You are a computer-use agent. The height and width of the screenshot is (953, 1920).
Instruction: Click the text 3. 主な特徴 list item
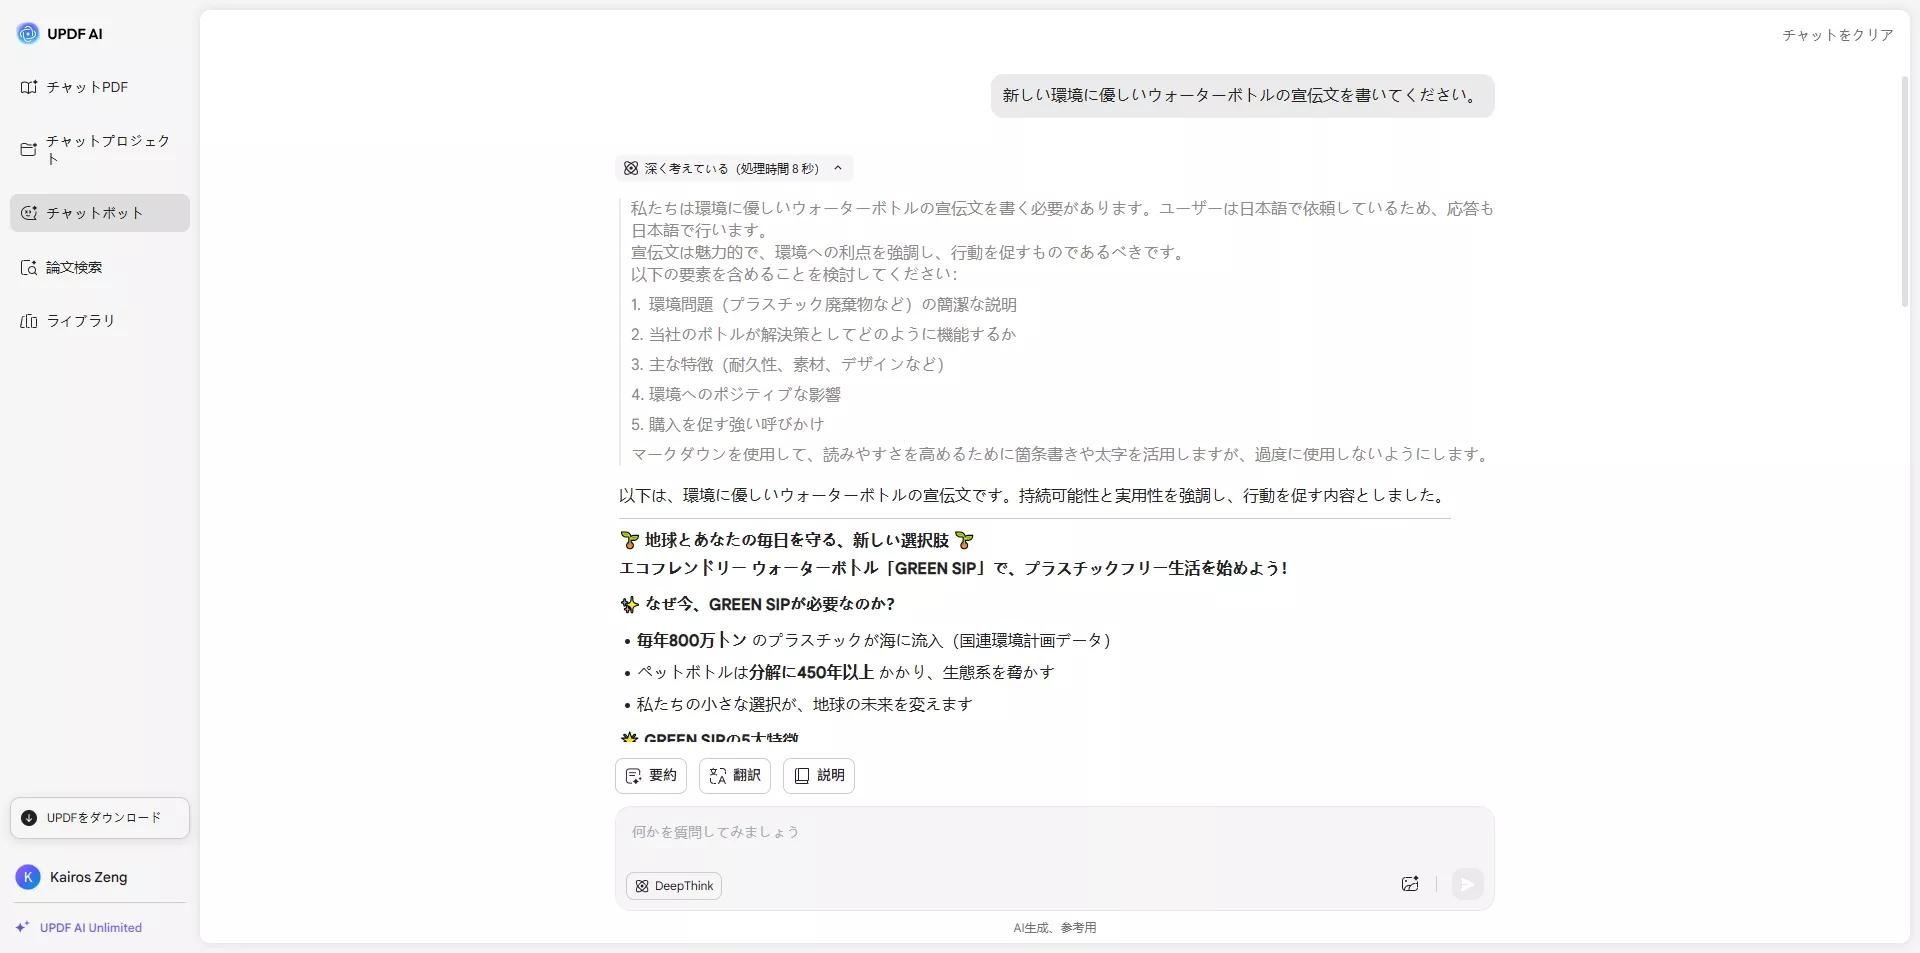pos(788,364)
